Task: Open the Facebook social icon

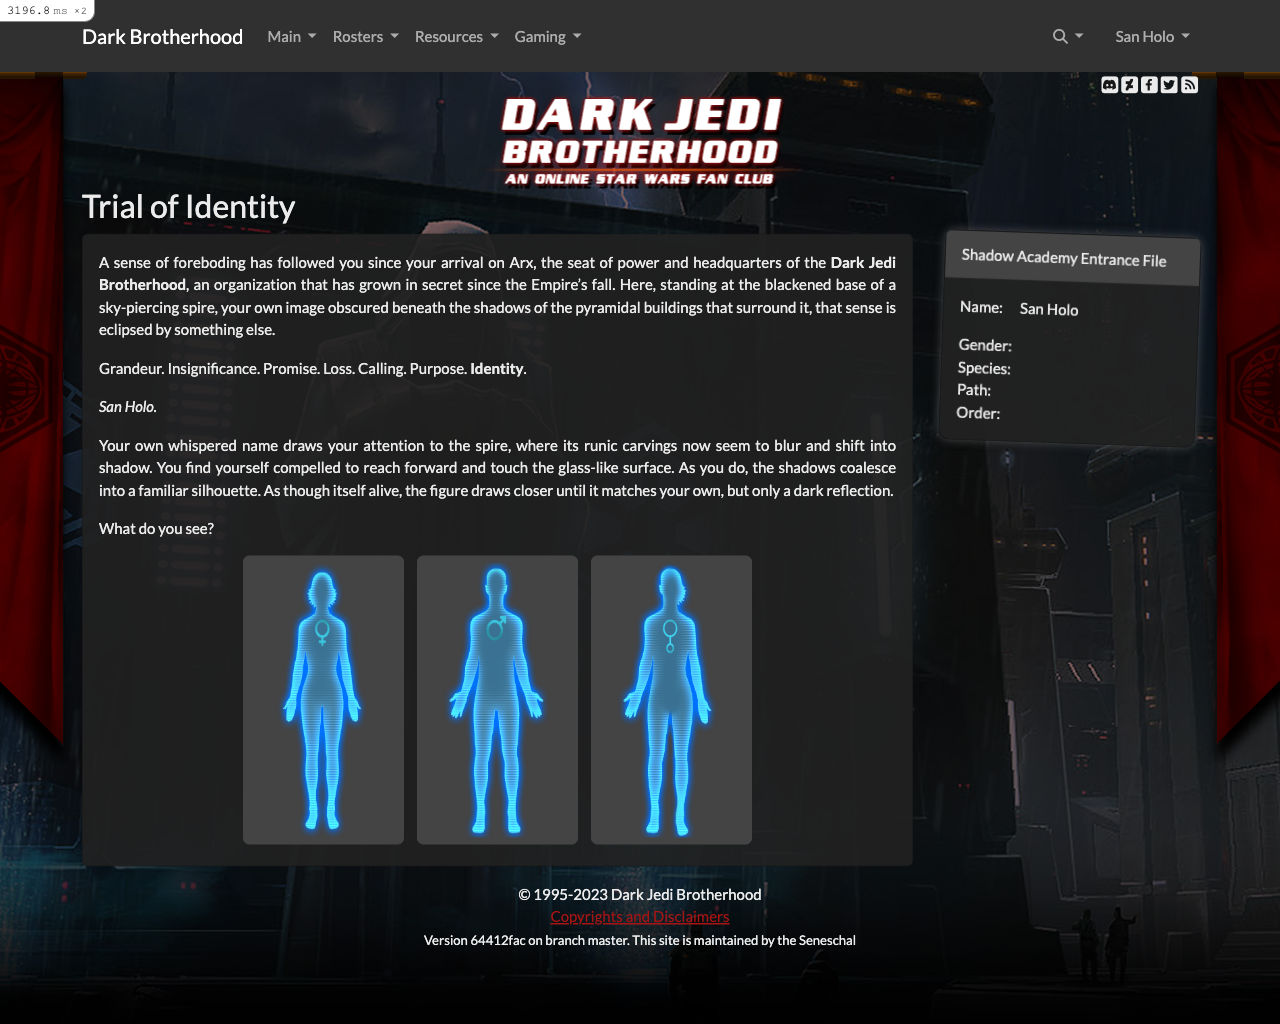Action: click(1149, 85)
